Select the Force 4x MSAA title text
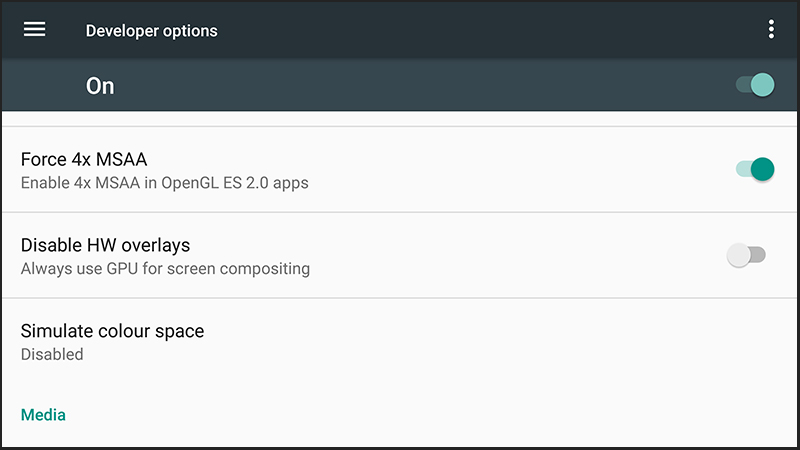This screenshot has width=800, height=450. (84, 159)
